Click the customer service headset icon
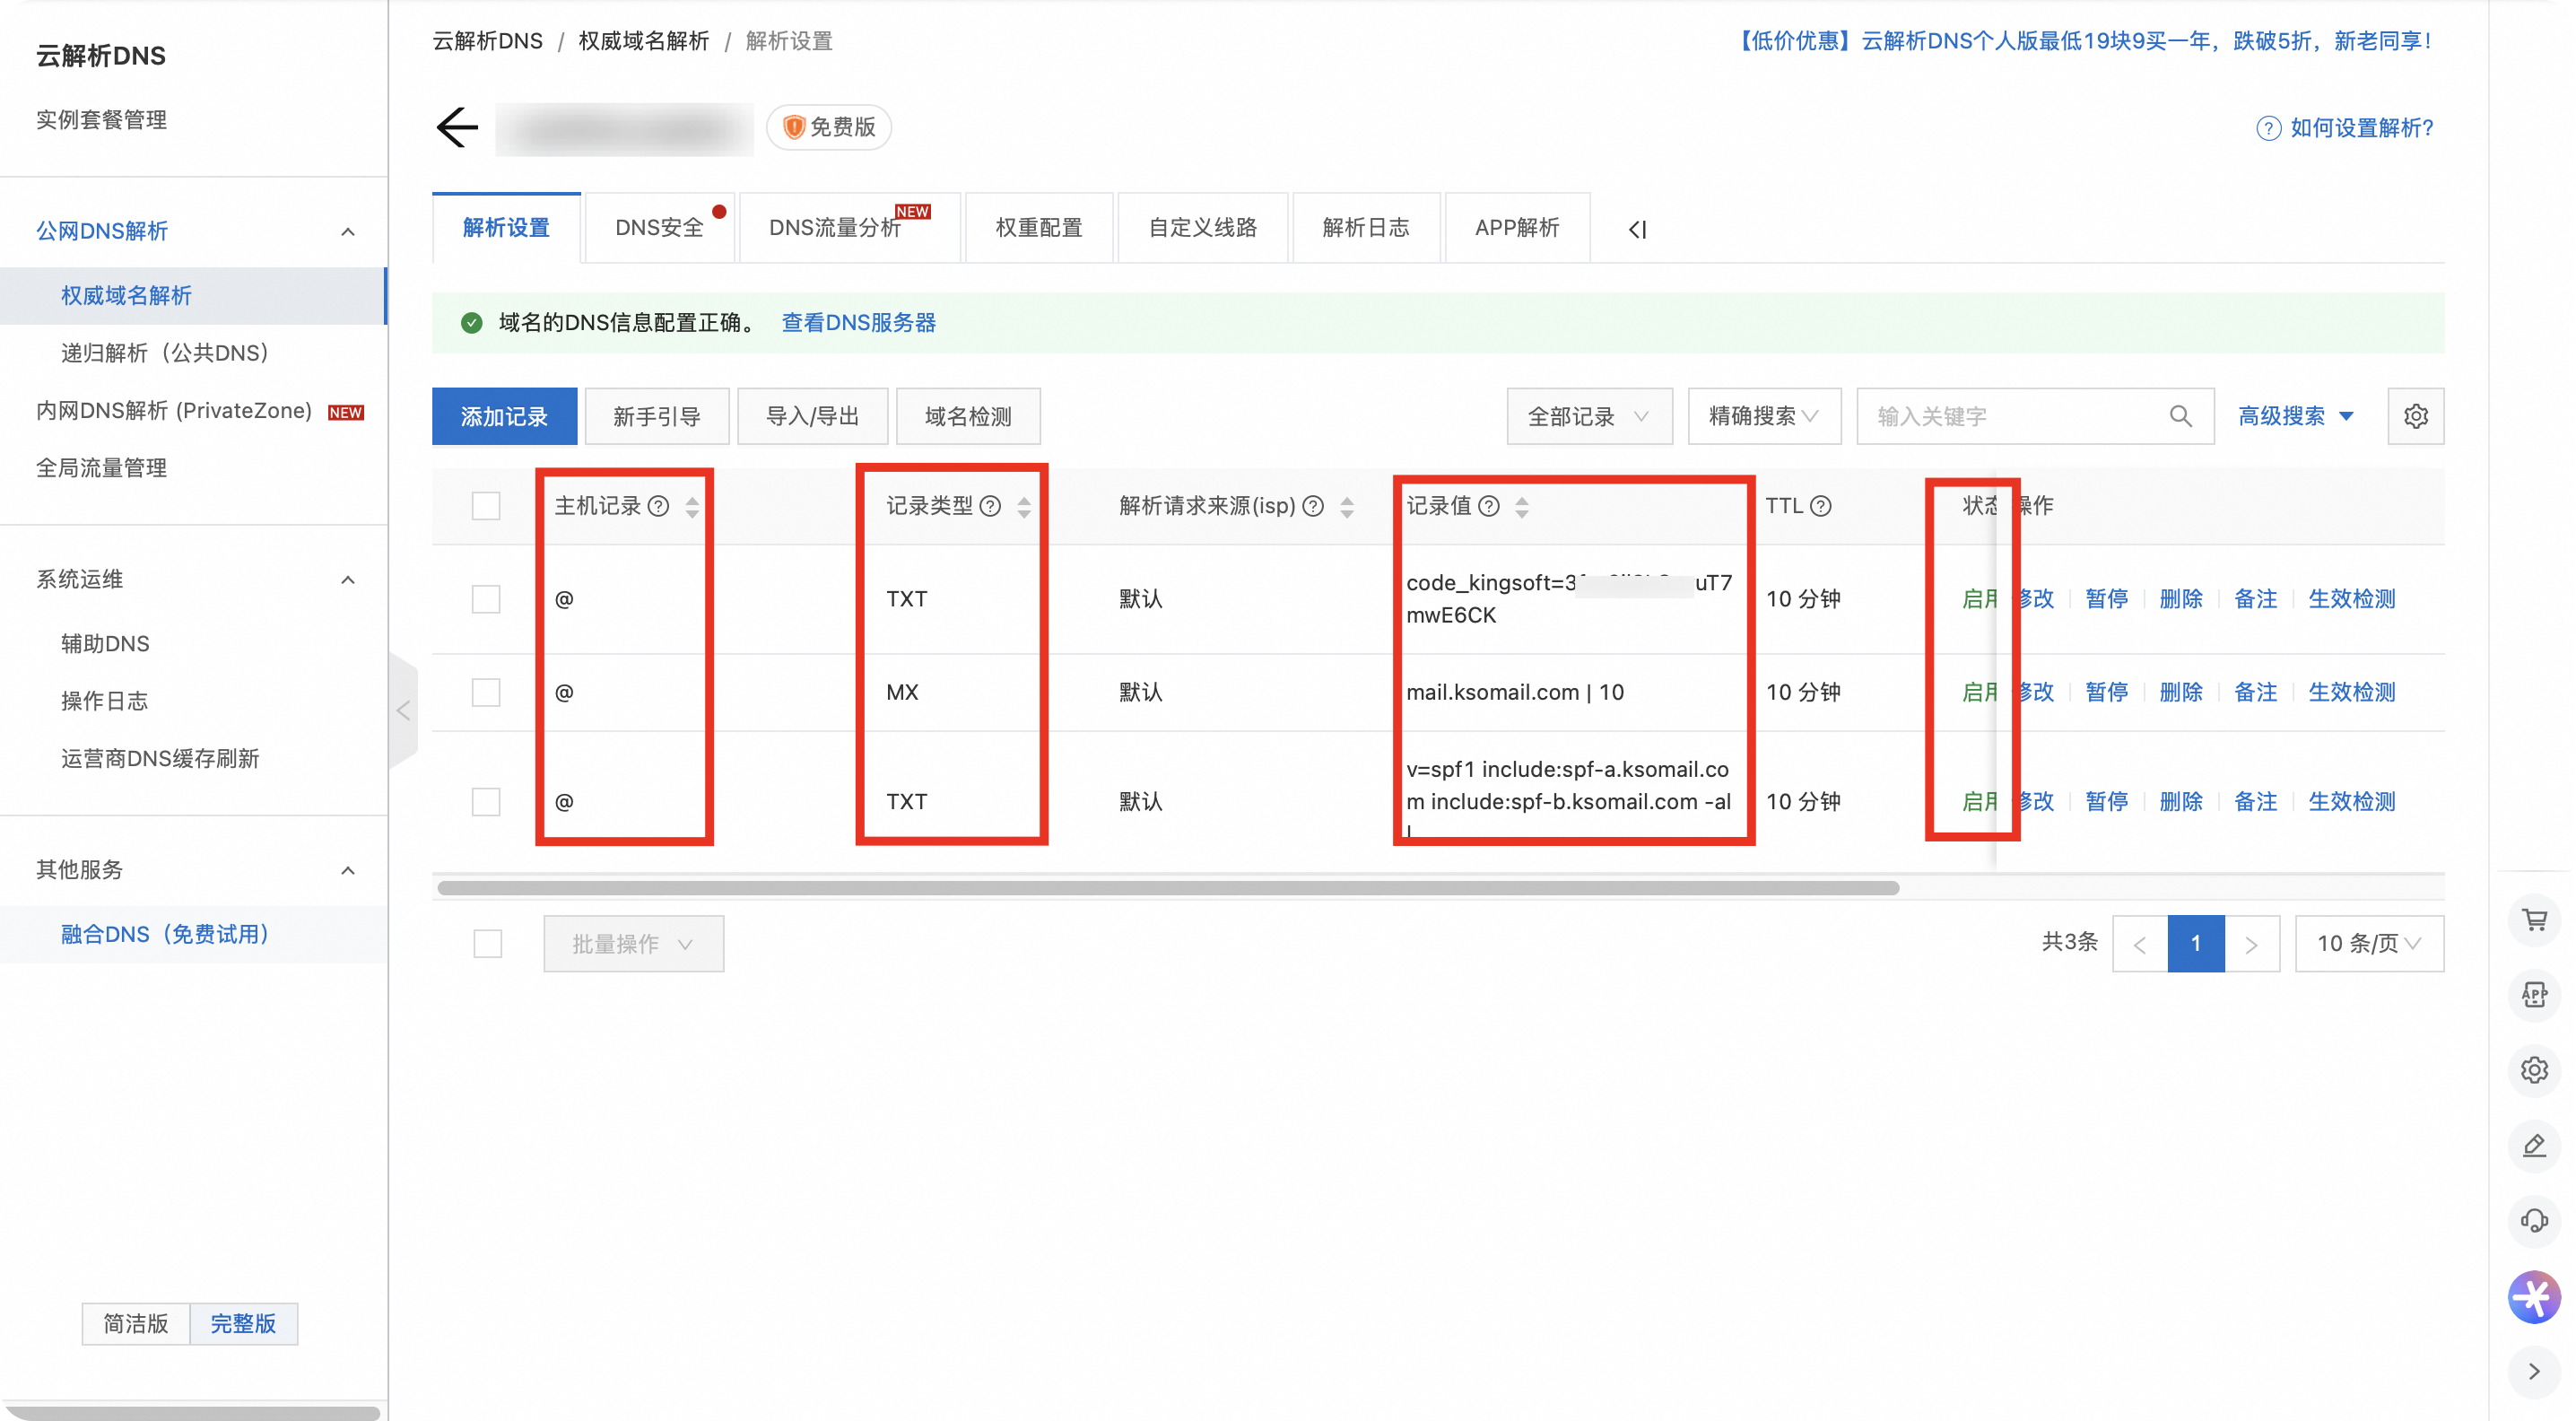 click(2533, 1219)
